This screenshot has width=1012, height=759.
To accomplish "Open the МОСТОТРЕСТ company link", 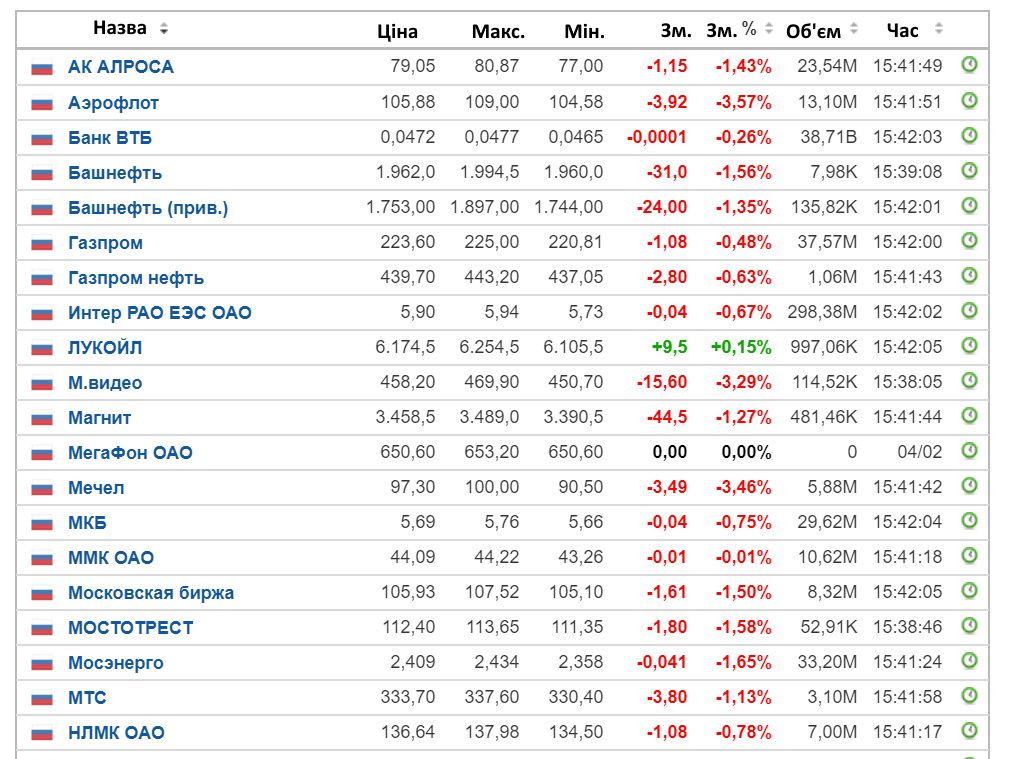I will pos(130,628).
